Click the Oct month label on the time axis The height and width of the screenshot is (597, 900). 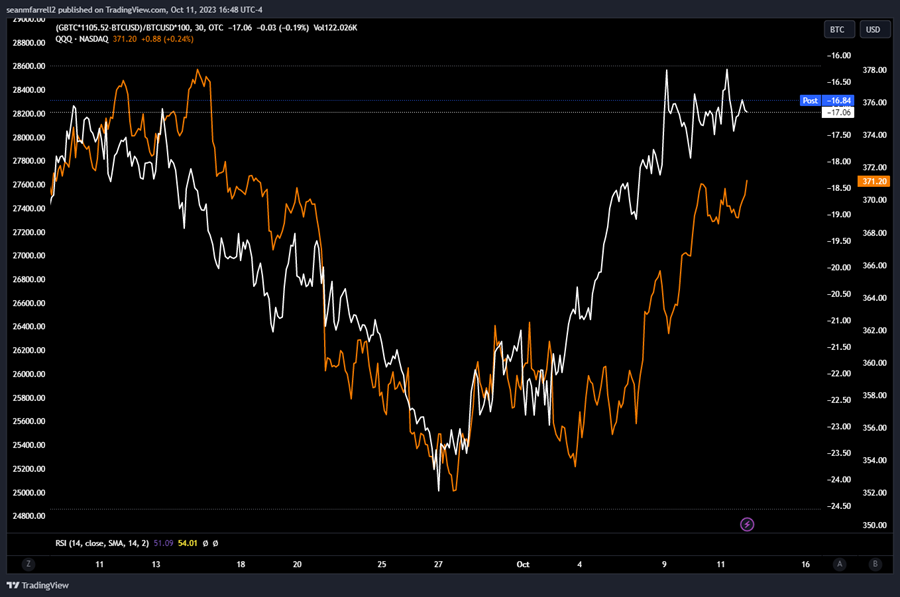tap(523, 564)
